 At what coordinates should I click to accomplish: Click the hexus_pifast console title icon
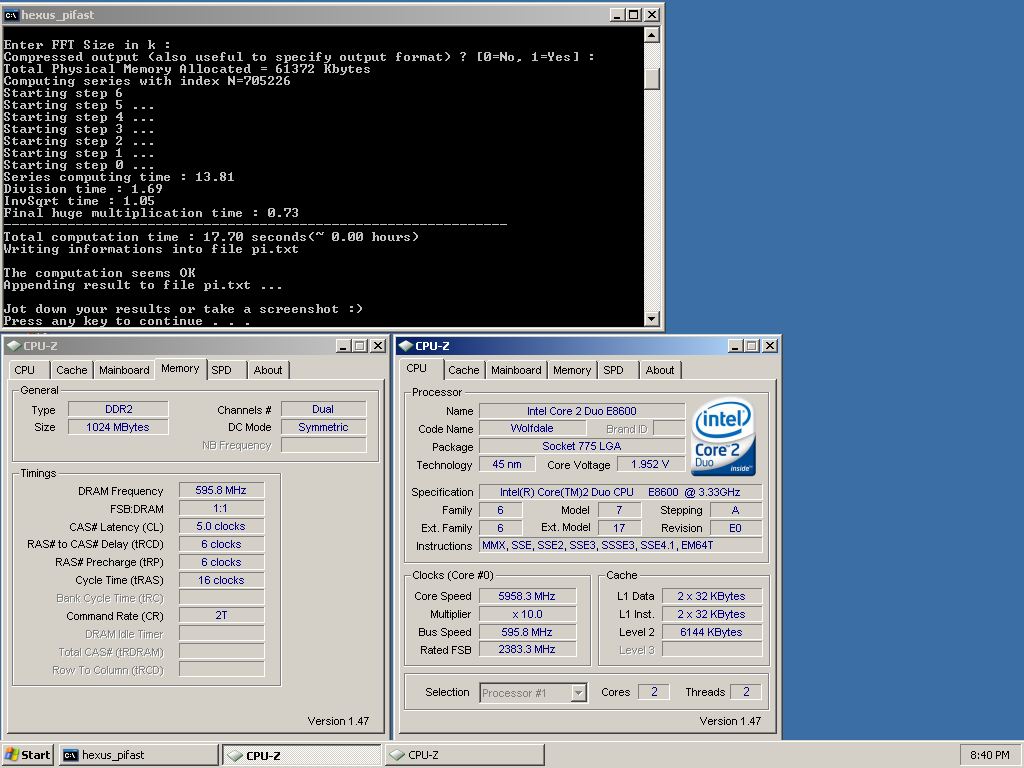click(11, 14)
